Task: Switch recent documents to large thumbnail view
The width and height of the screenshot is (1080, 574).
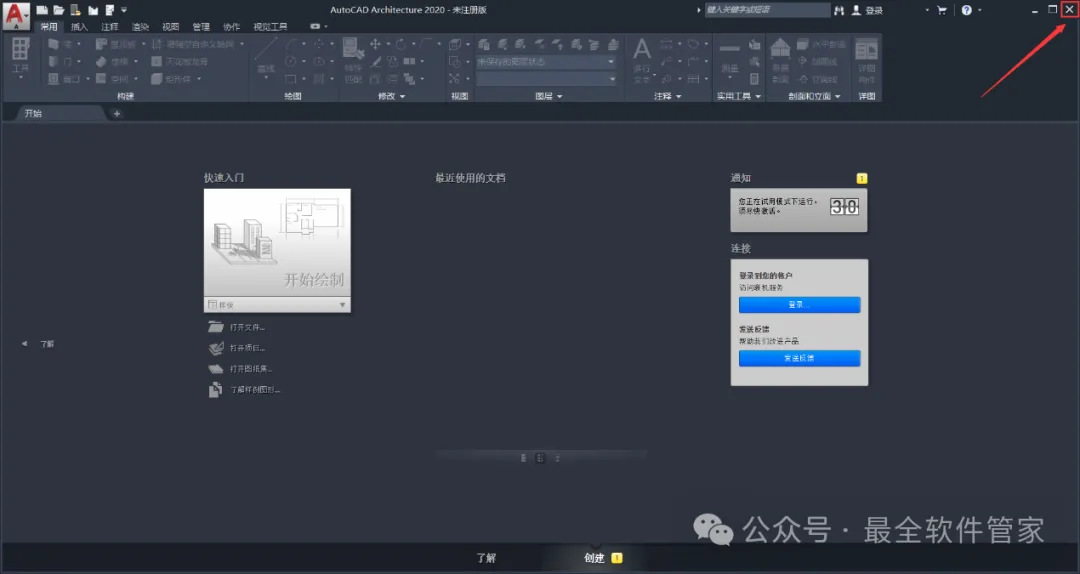Action: (523, 458)
